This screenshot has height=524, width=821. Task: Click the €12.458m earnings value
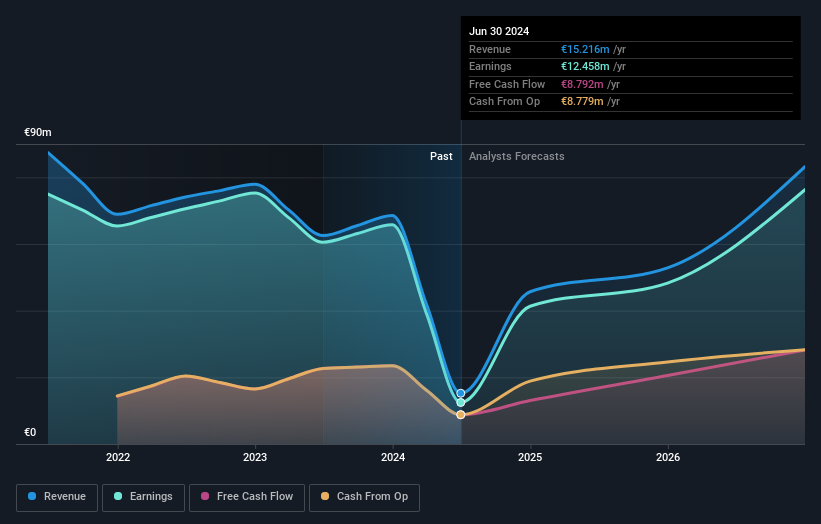585,66
